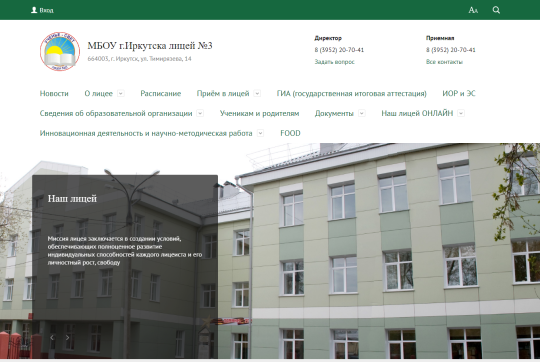540x362 pixels.
Task: Expand Инновационная деятельность menu arrow
Action: tap(260, 133)
